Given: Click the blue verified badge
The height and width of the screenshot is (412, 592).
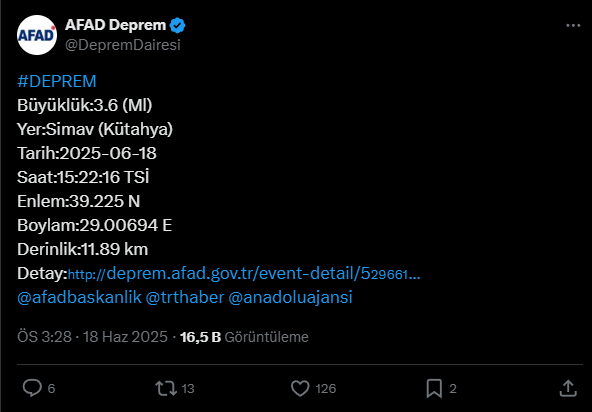Looking at the screenshot, I should 177,25.
